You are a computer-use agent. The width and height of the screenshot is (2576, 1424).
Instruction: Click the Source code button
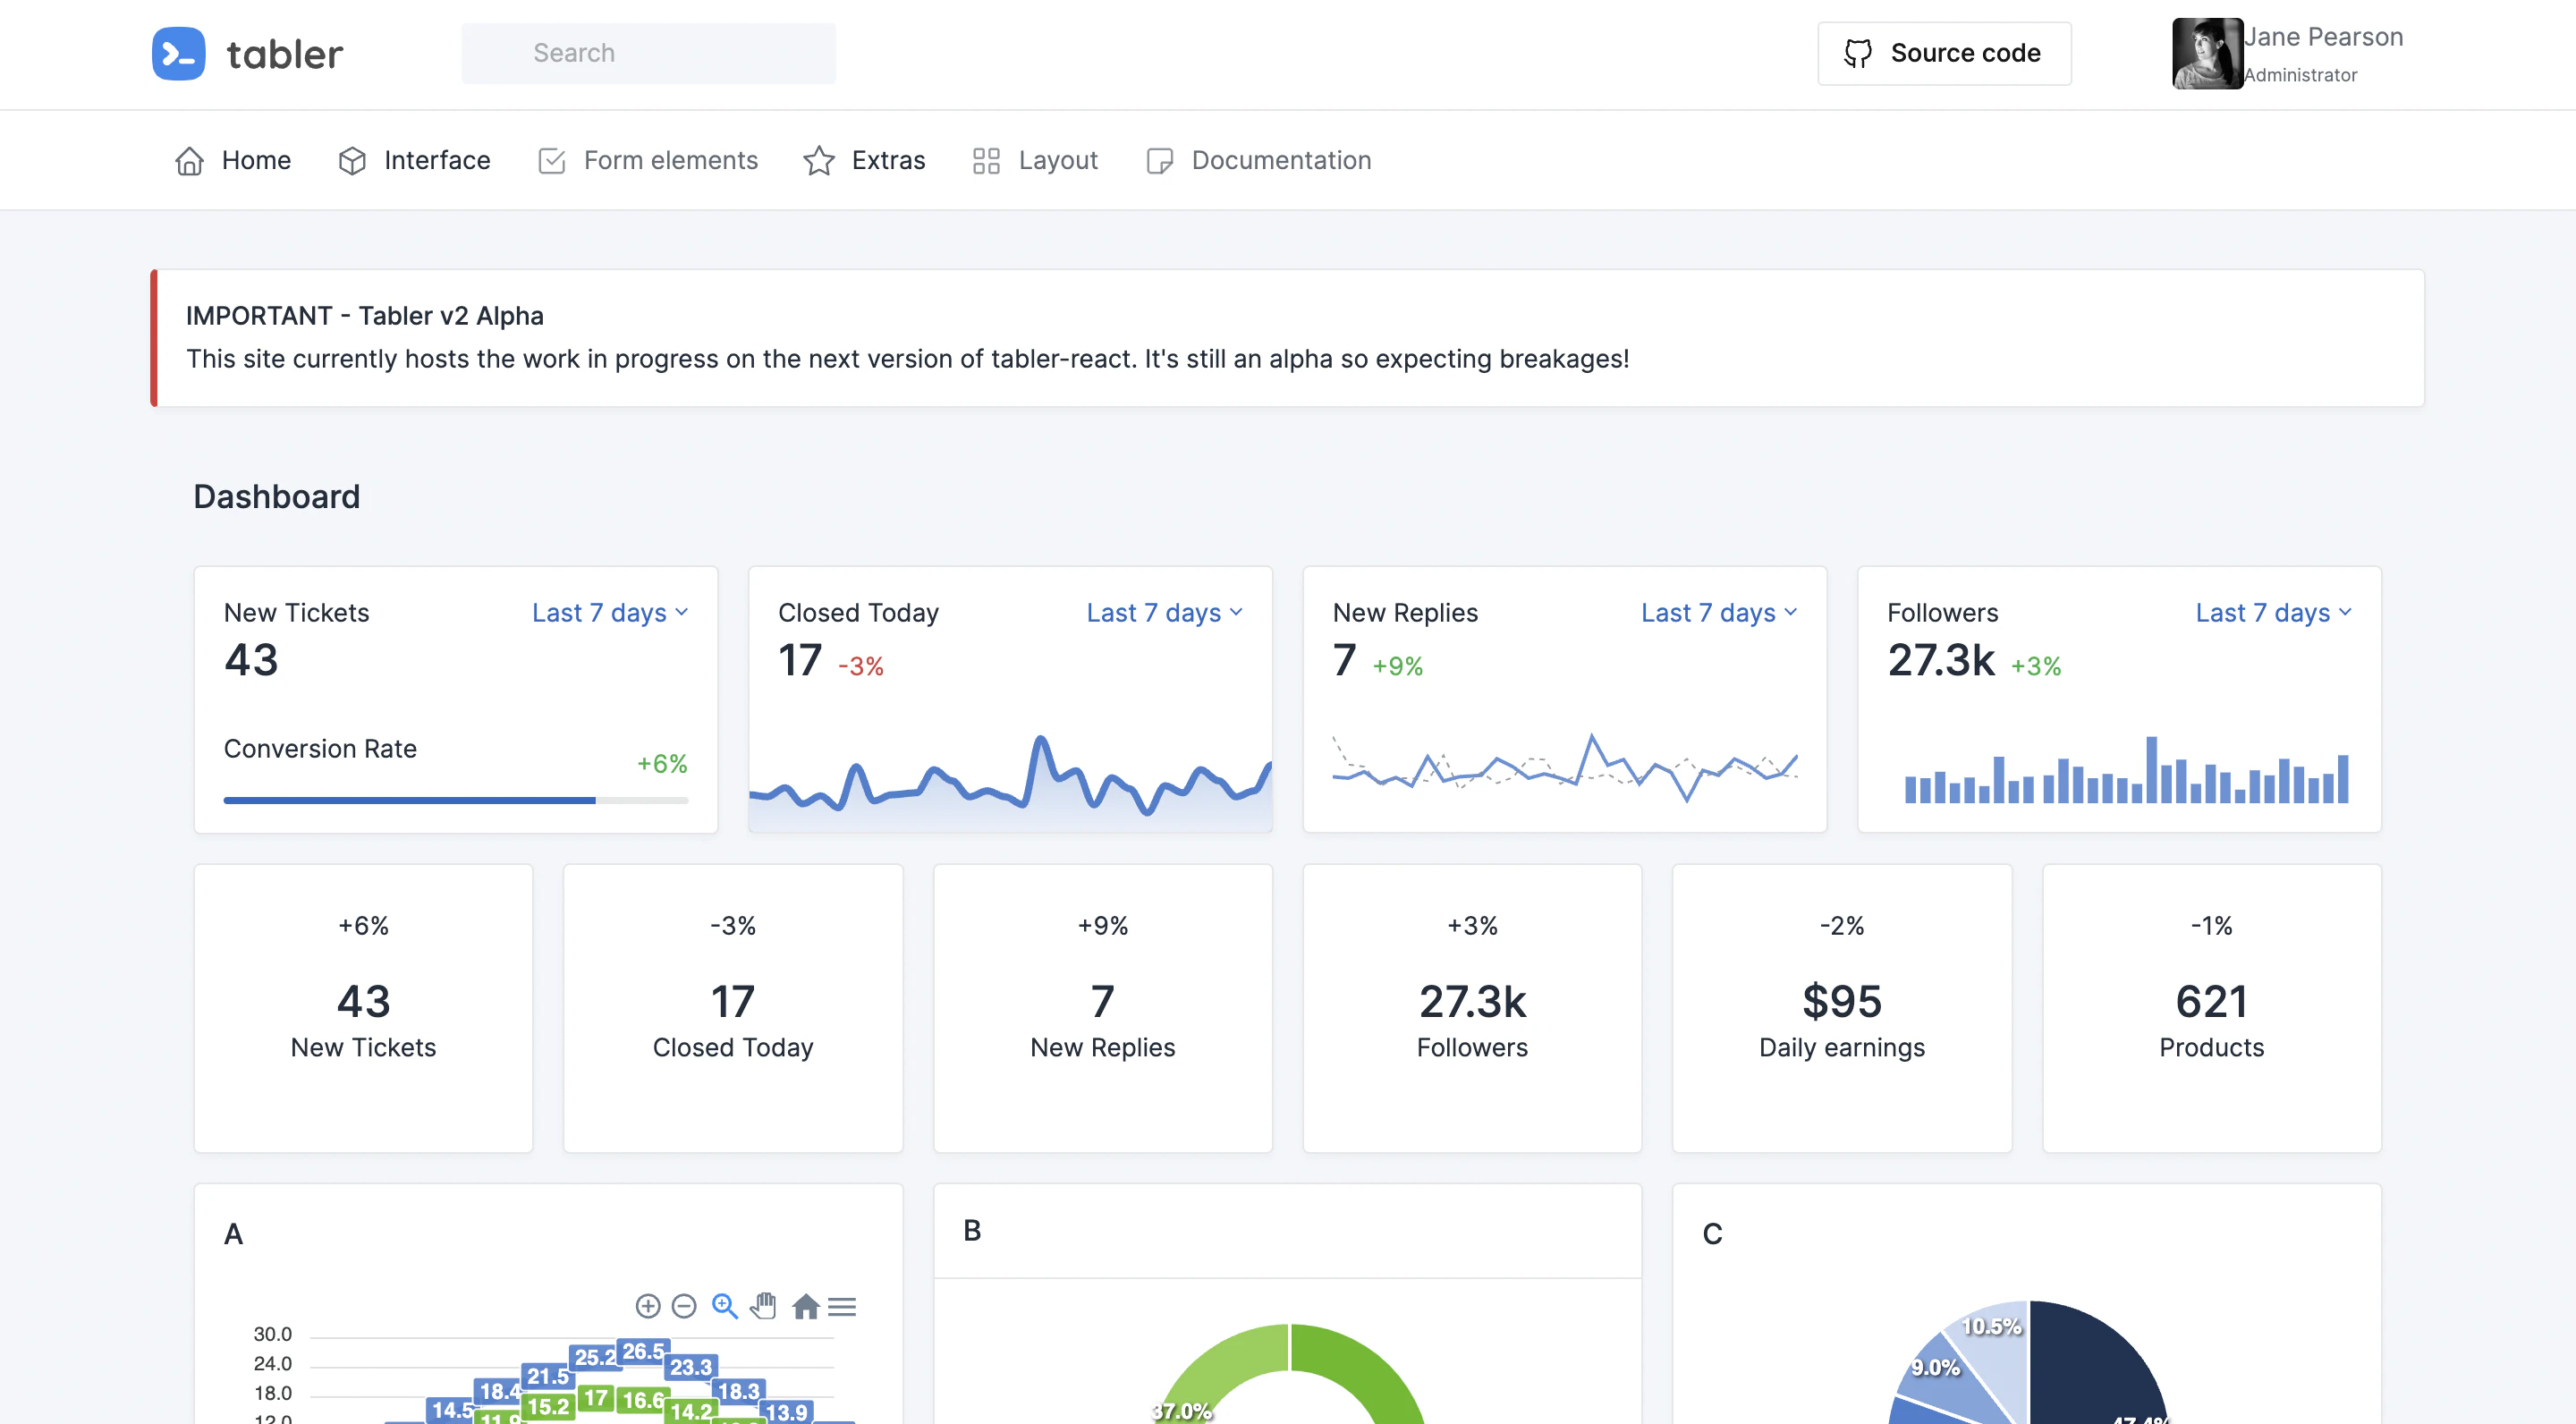pyautogui.click(x=1944, y=53)
